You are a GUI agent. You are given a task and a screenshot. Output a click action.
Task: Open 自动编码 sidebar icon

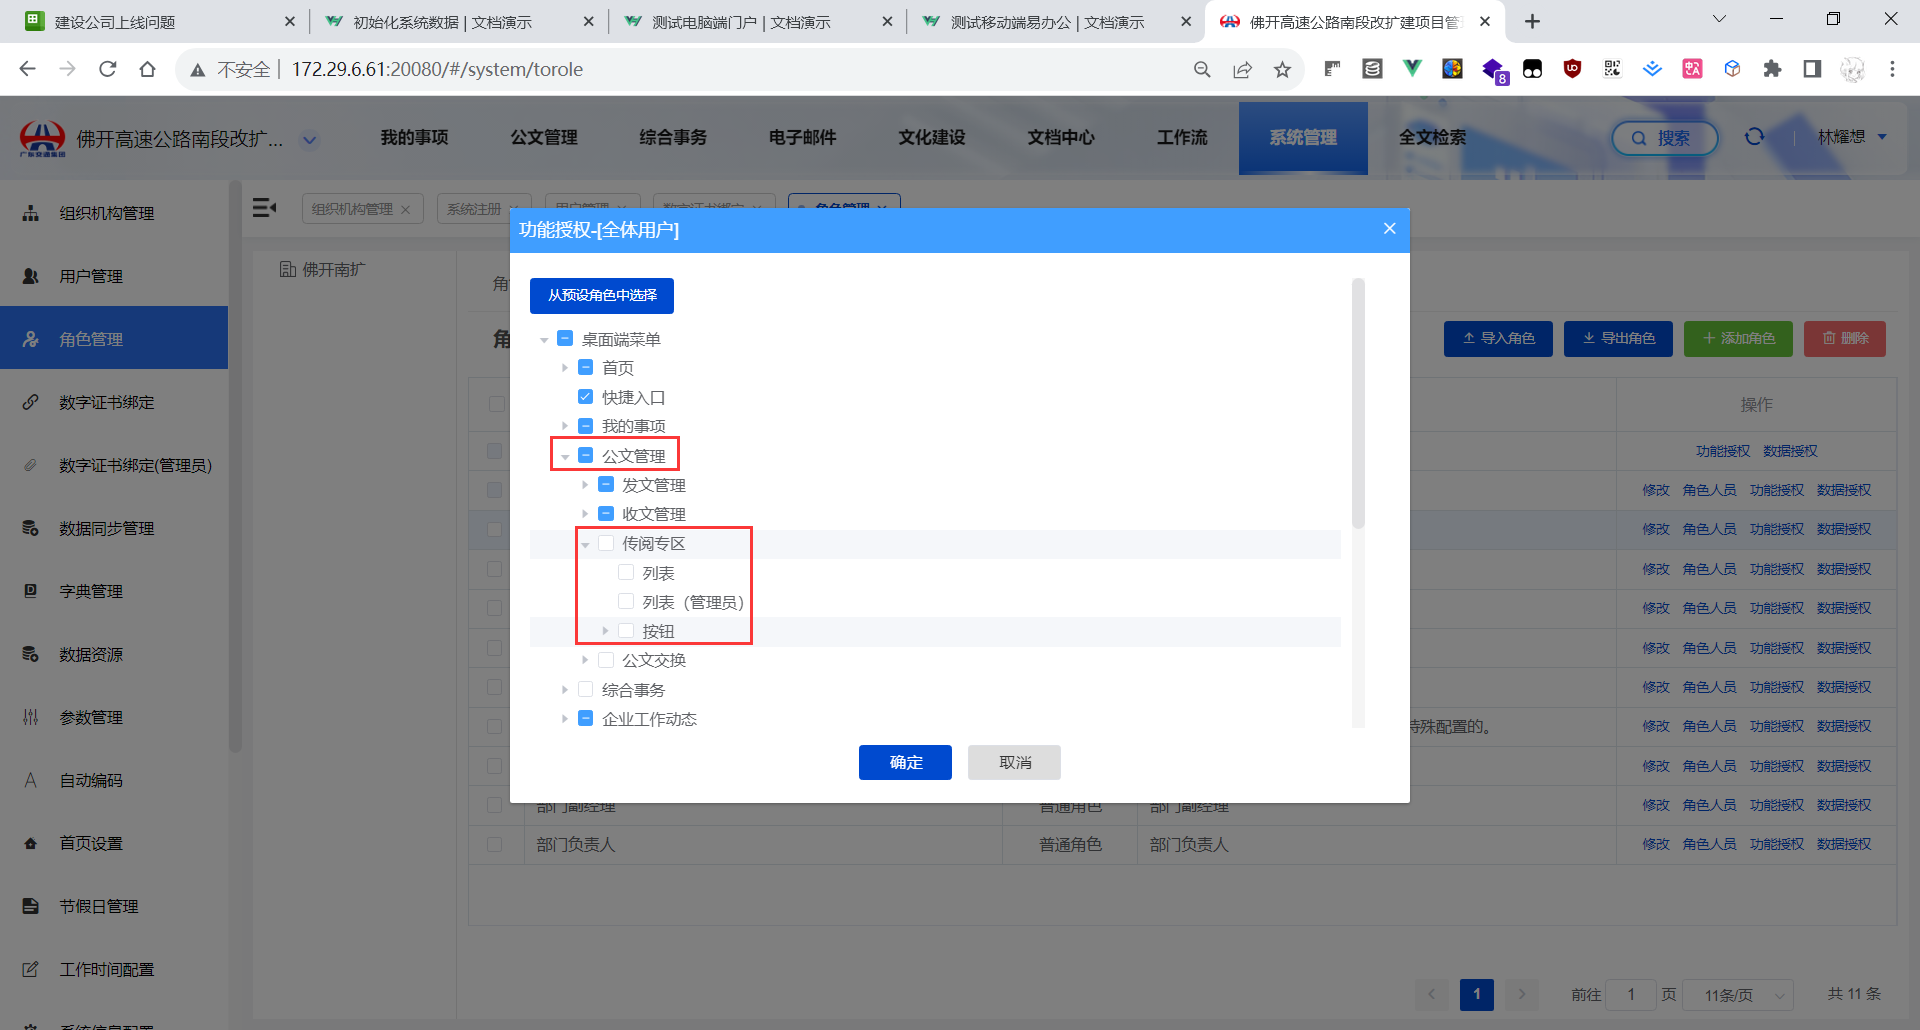coord(31,780)
